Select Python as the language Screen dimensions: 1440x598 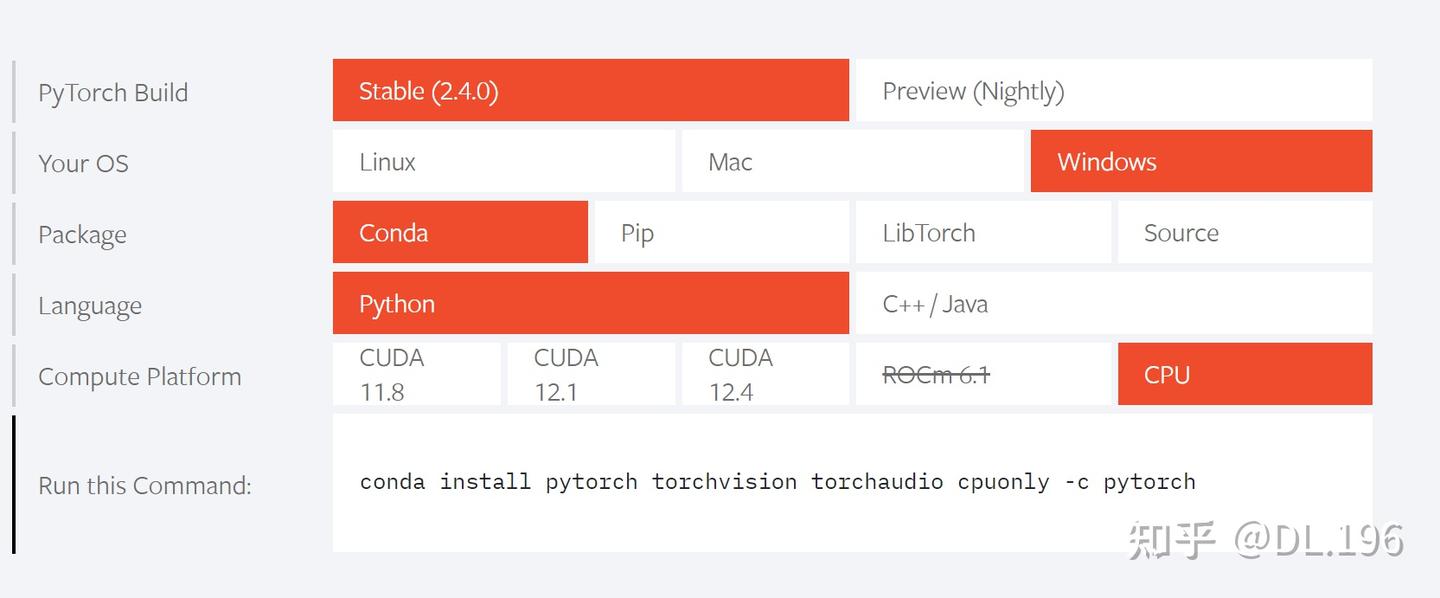(x=590, y=304)
